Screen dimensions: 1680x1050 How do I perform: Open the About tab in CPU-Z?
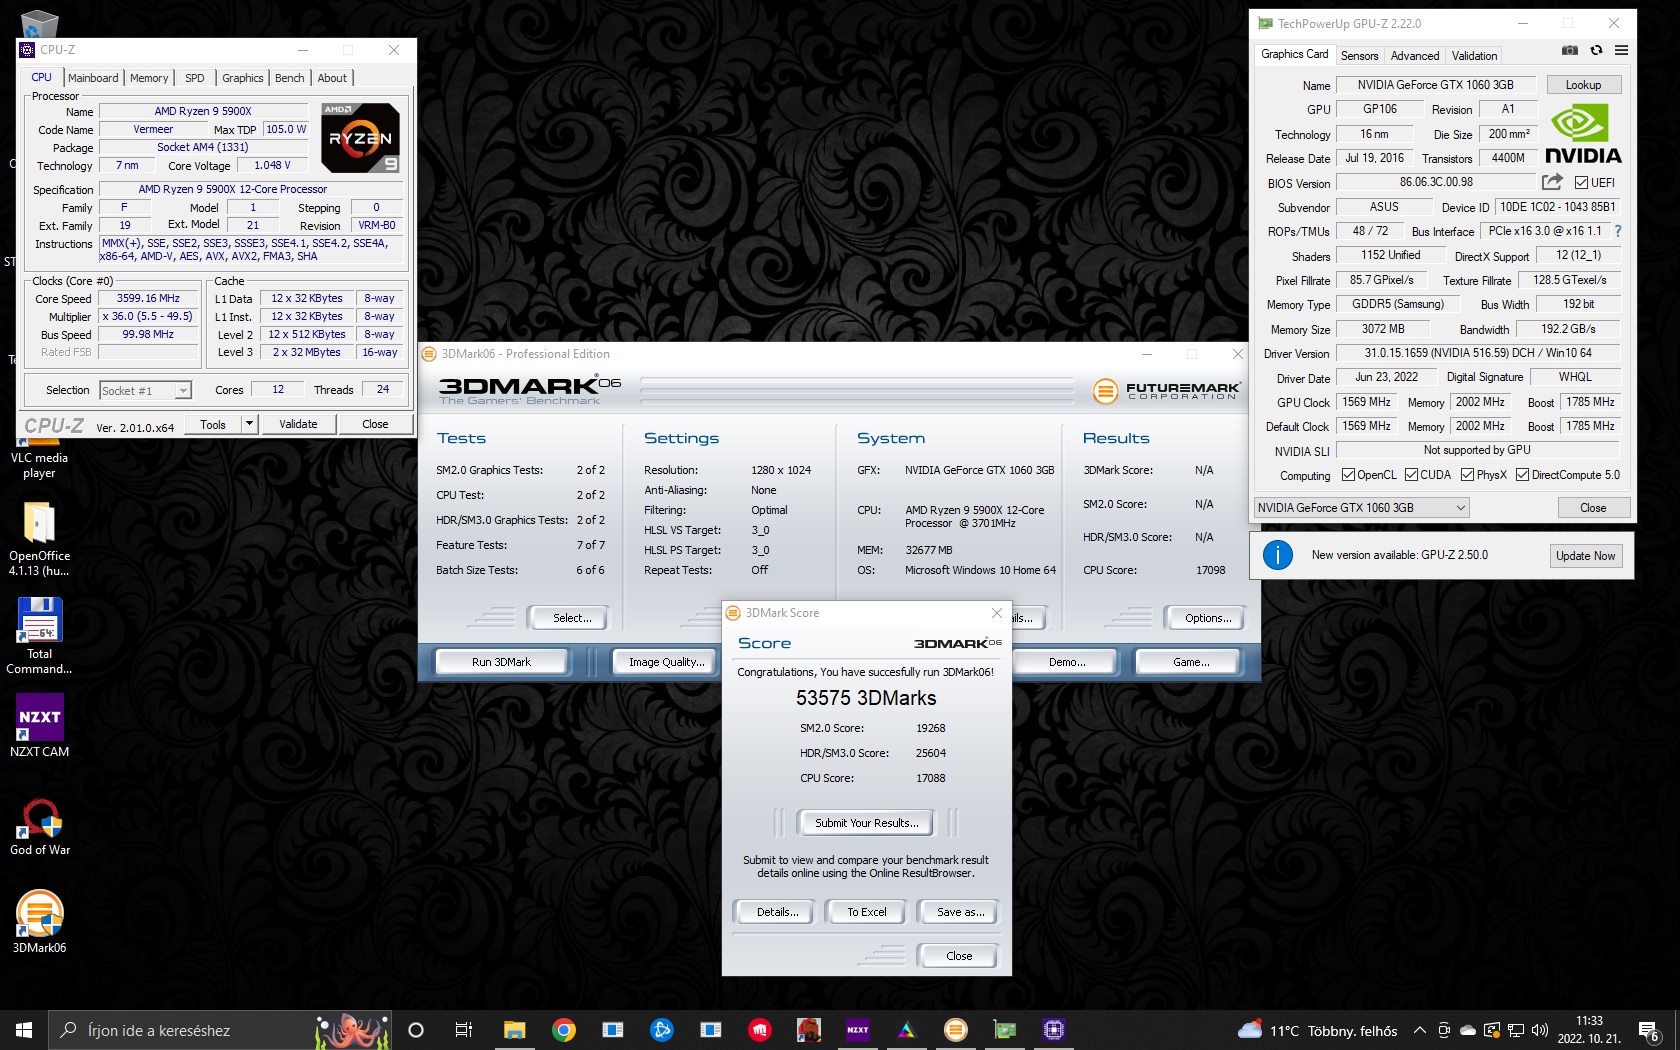pos(332,78)
